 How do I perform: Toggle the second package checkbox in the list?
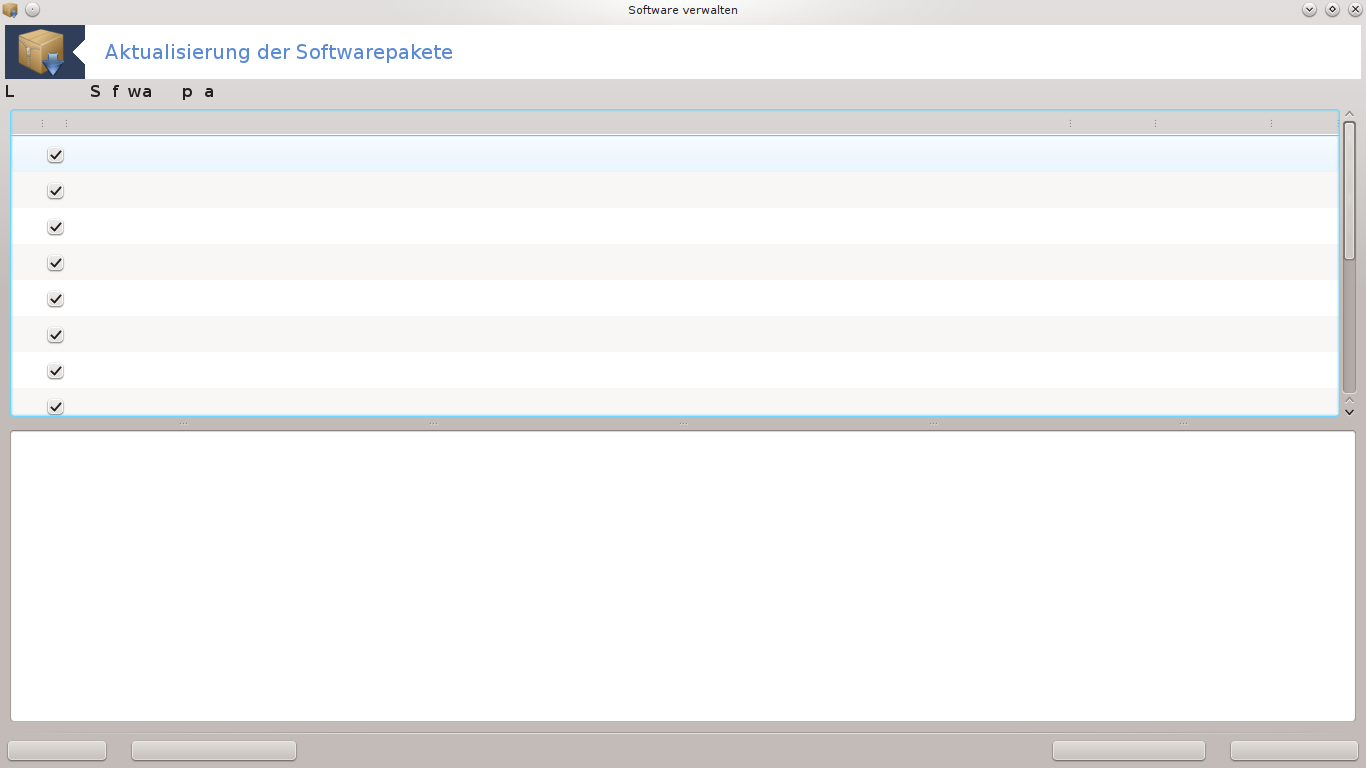click(56, 191)
